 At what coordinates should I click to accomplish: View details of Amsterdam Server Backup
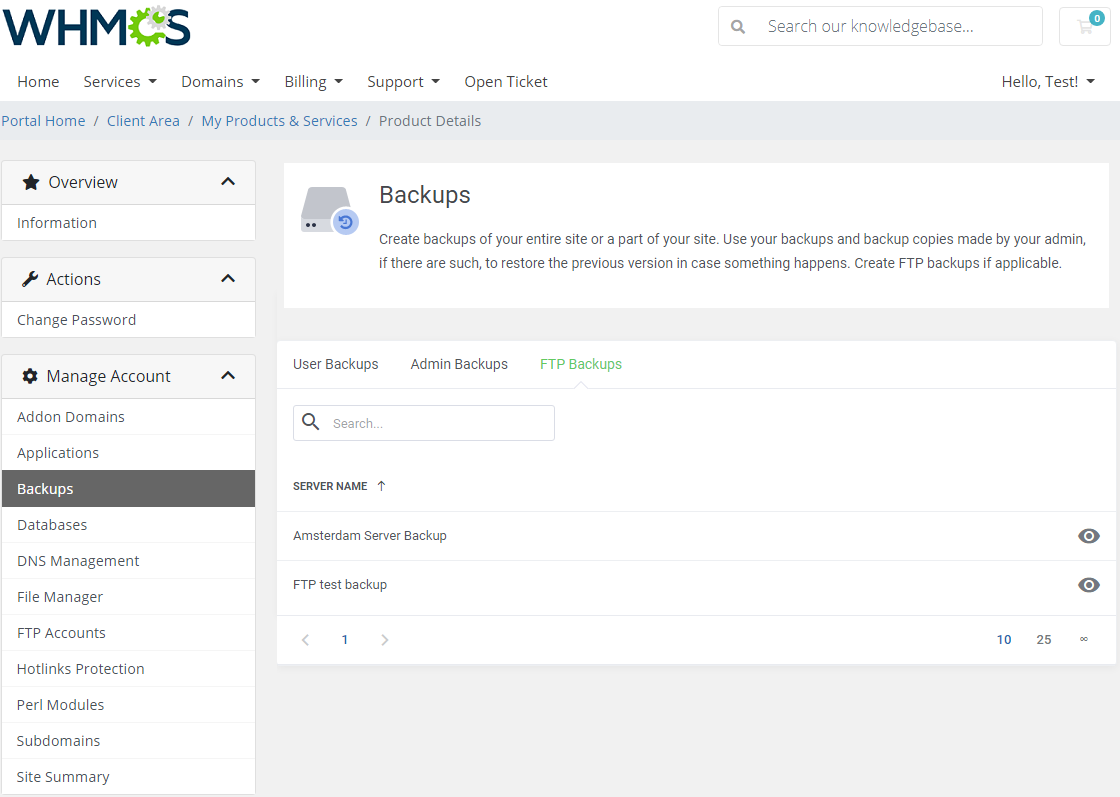coord(1089,536)
